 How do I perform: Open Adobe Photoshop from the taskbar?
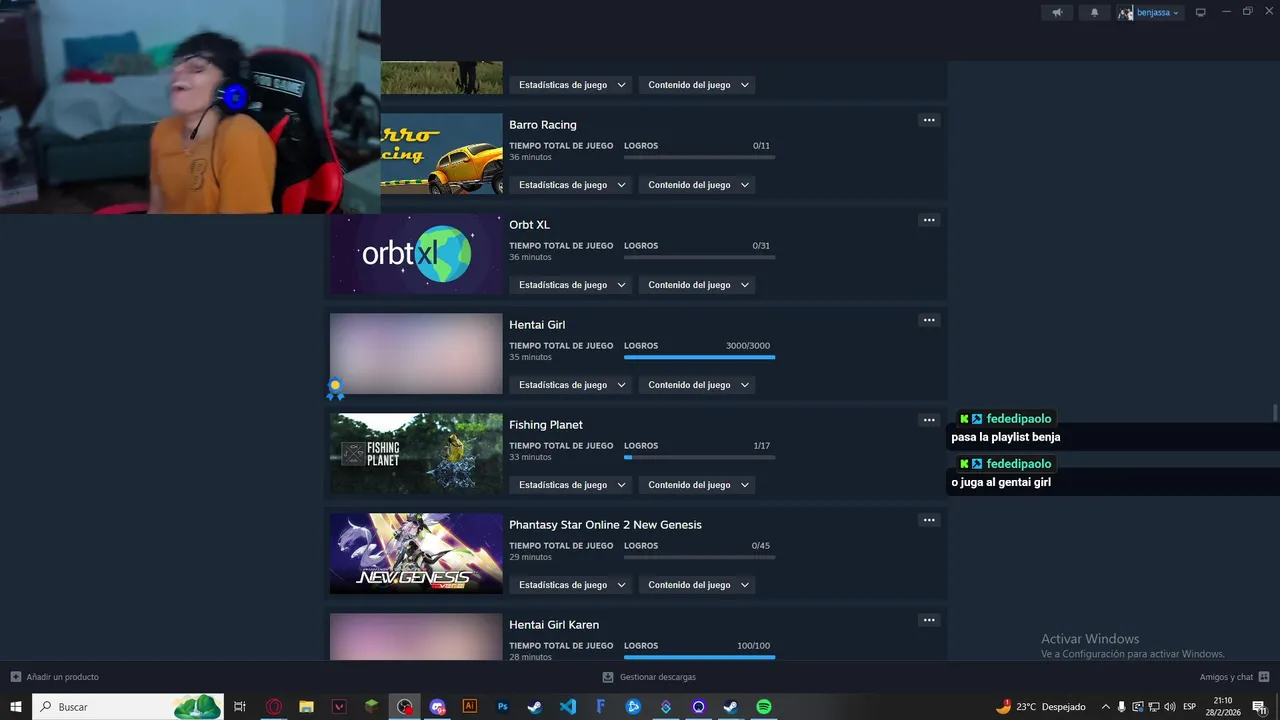tap(502, 707)
